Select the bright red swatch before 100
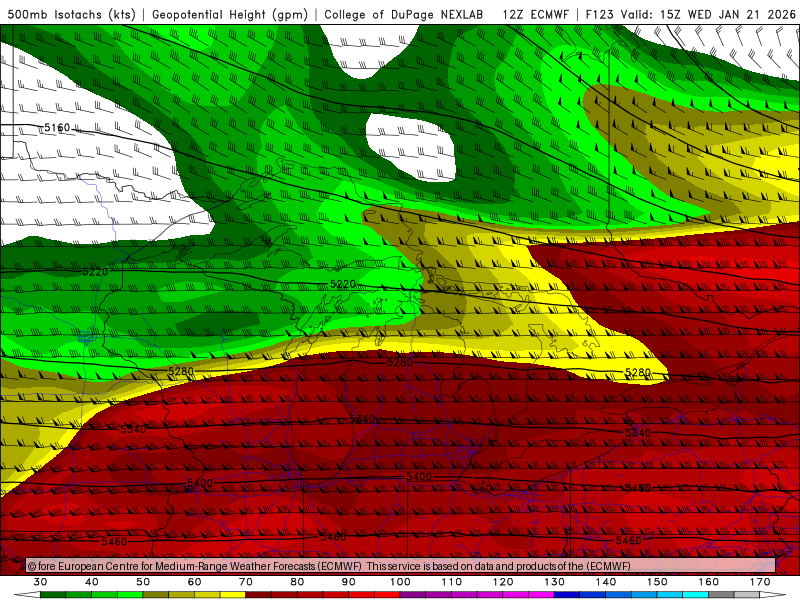 tap(387, 595)
